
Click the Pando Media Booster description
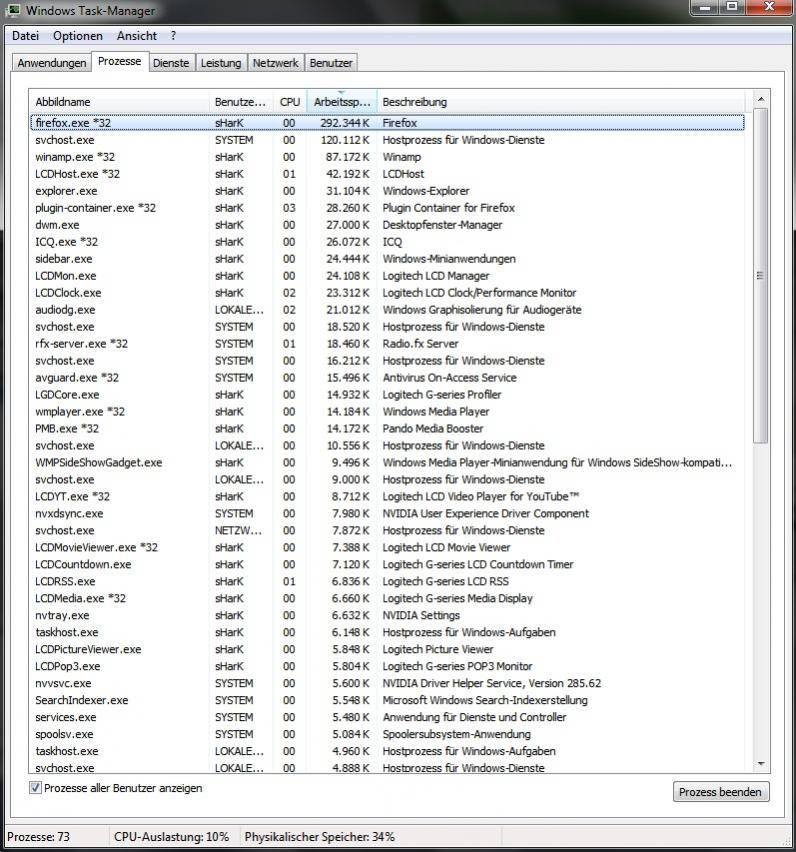click(x=433, y=429)
